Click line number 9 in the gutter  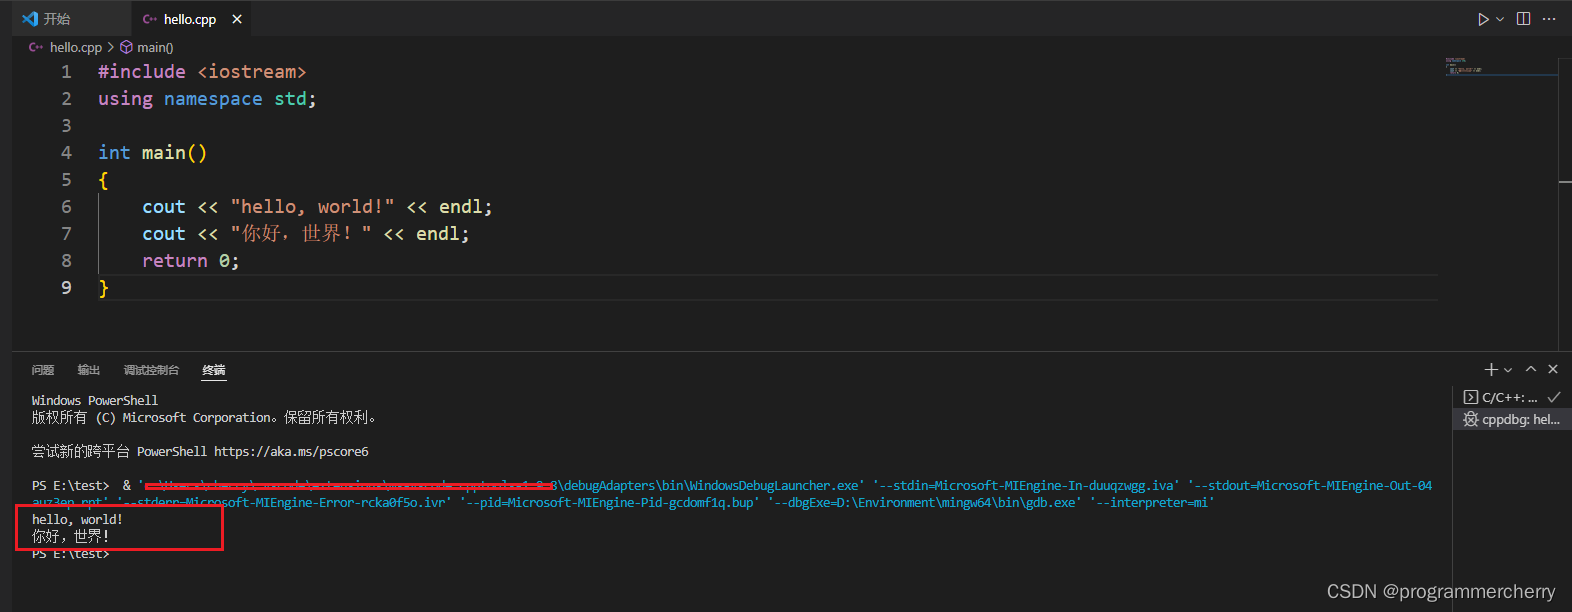click(66, 288)
